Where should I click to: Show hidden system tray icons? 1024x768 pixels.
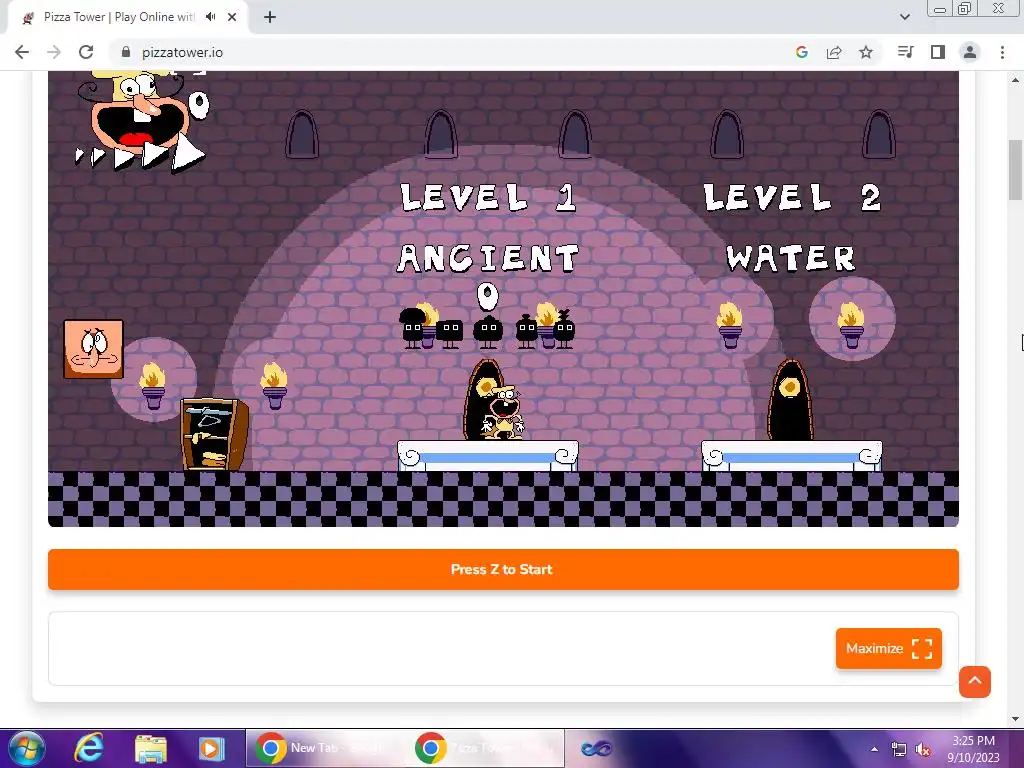coord(874,749)
